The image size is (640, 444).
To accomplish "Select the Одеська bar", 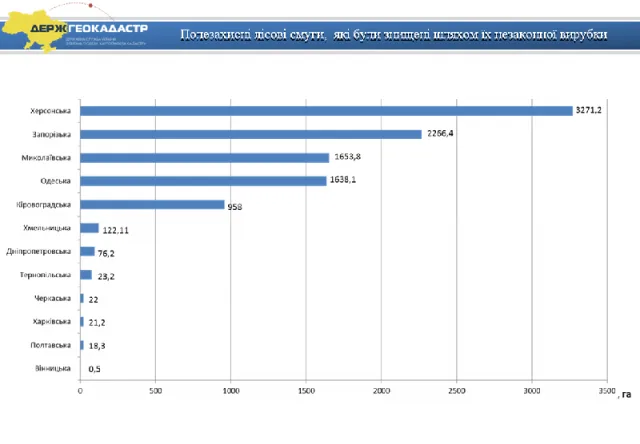I will coord(203,181).
